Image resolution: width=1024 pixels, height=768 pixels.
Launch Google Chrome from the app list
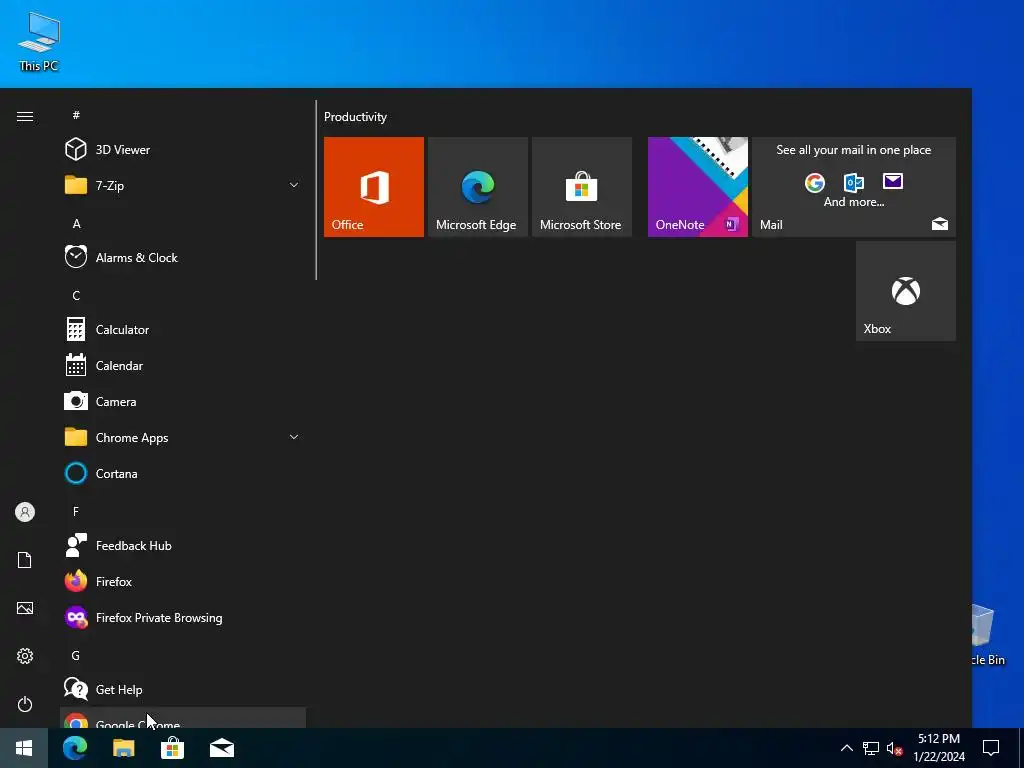coord(183,718)
